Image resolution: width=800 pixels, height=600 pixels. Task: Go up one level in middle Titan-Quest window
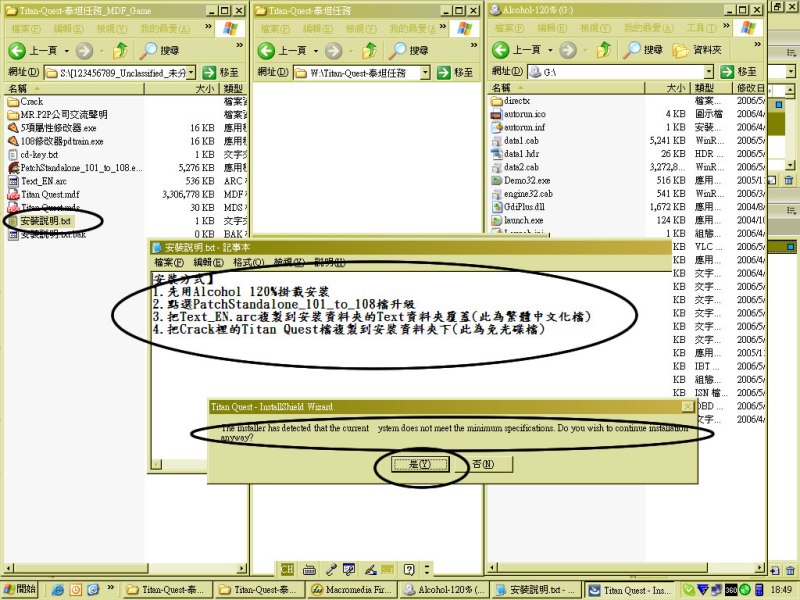coord(369,50)
